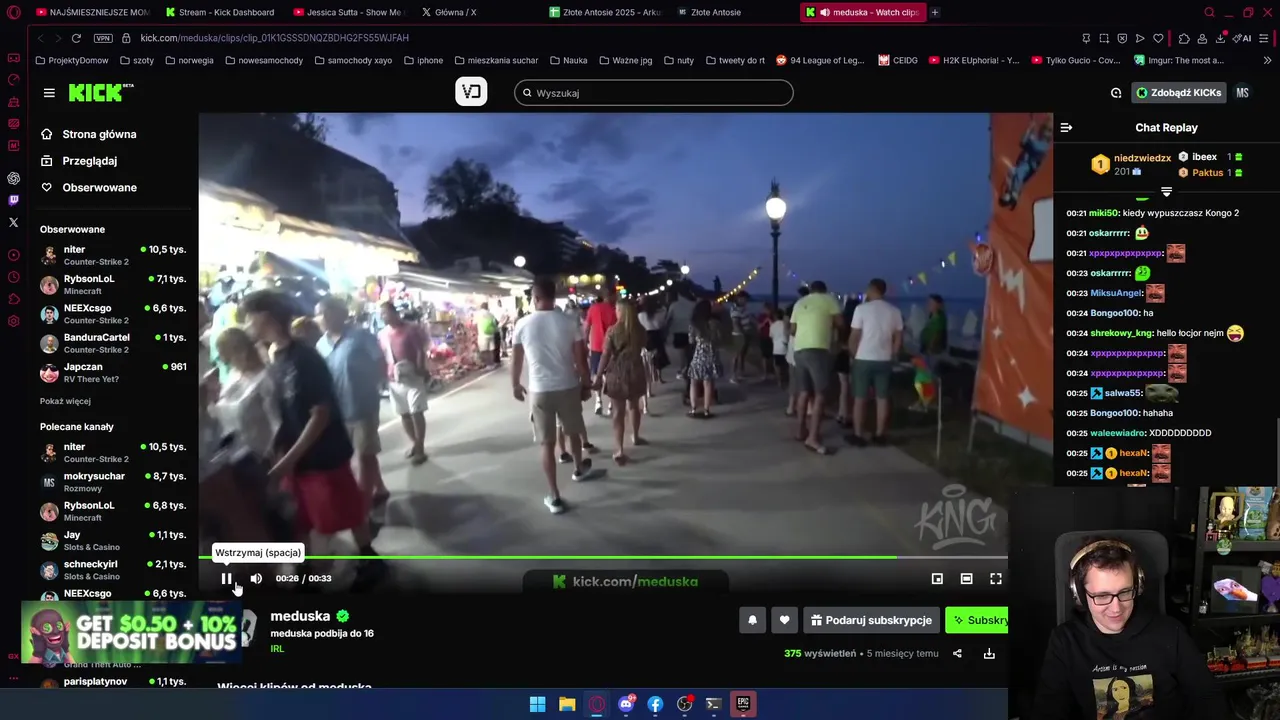Open the CEIDG bookmark
Image resolution: width=1280 pixels, height=720 pixels.
[x=898, y=60]
